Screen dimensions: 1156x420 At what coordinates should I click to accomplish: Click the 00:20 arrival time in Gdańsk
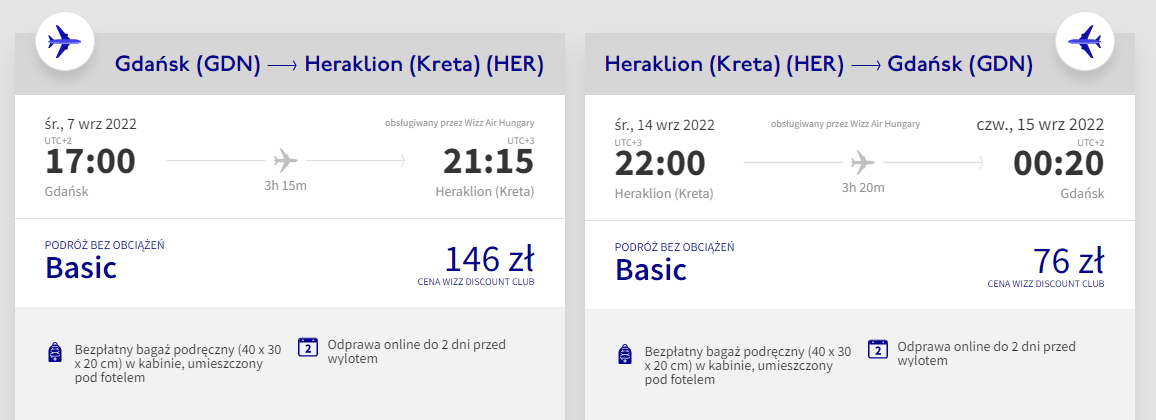[1059, 162]
